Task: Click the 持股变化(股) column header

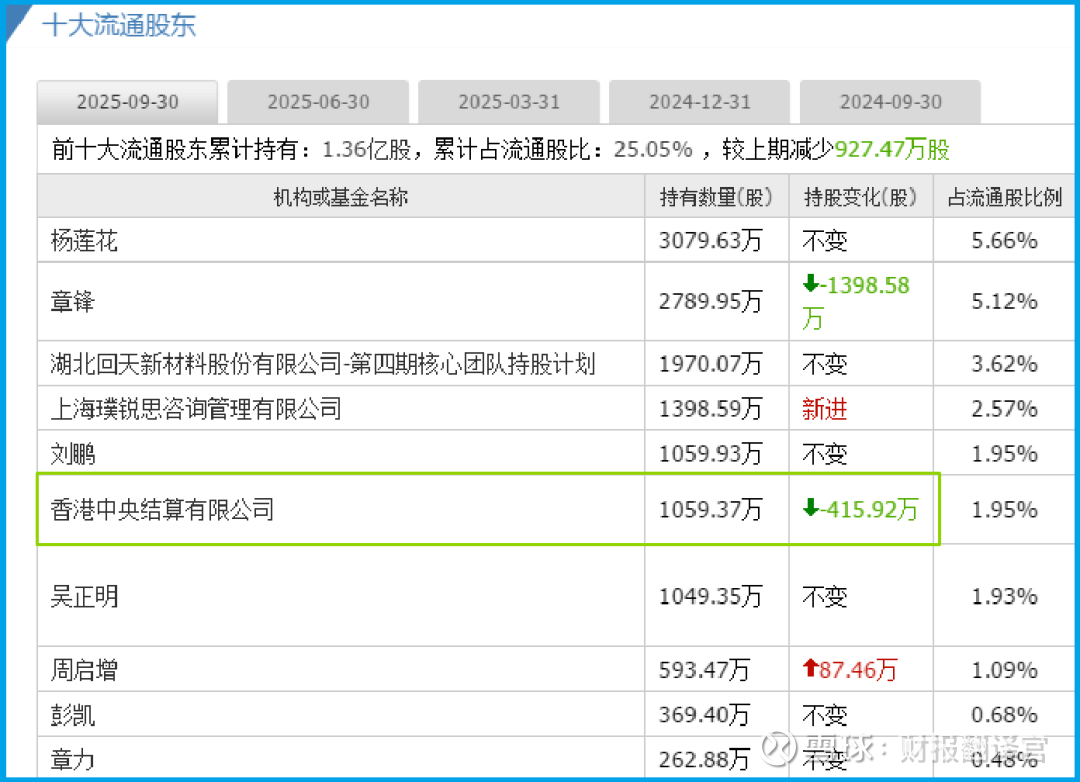Action: [x=860, y=197]
